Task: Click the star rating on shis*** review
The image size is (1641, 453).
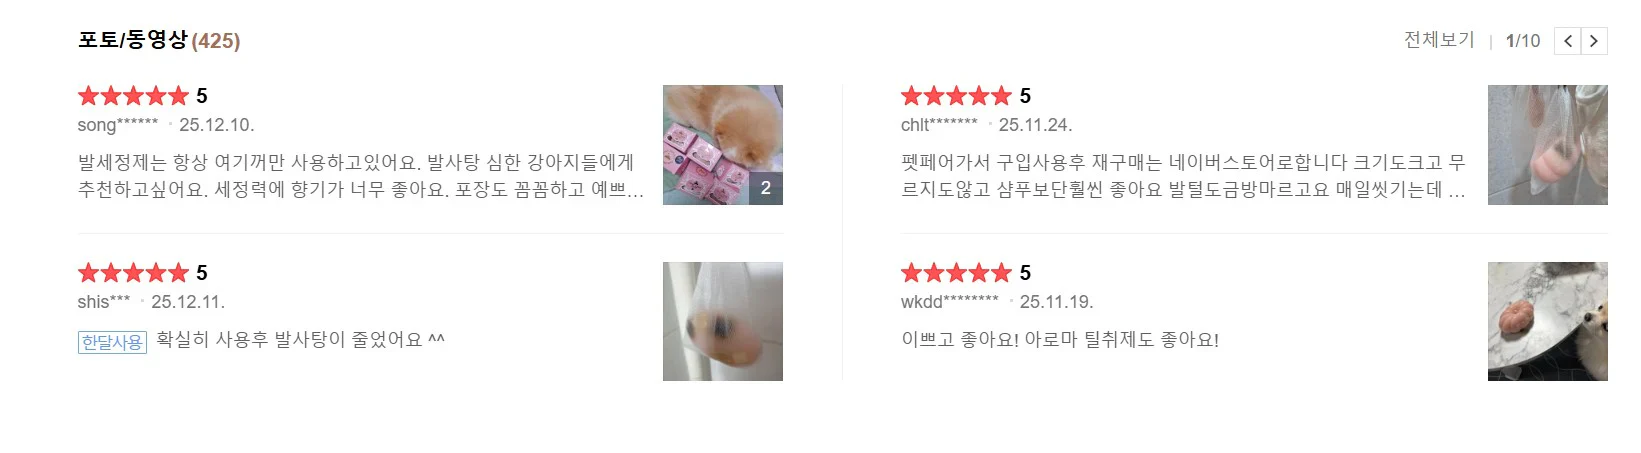Action: (133, 273)
